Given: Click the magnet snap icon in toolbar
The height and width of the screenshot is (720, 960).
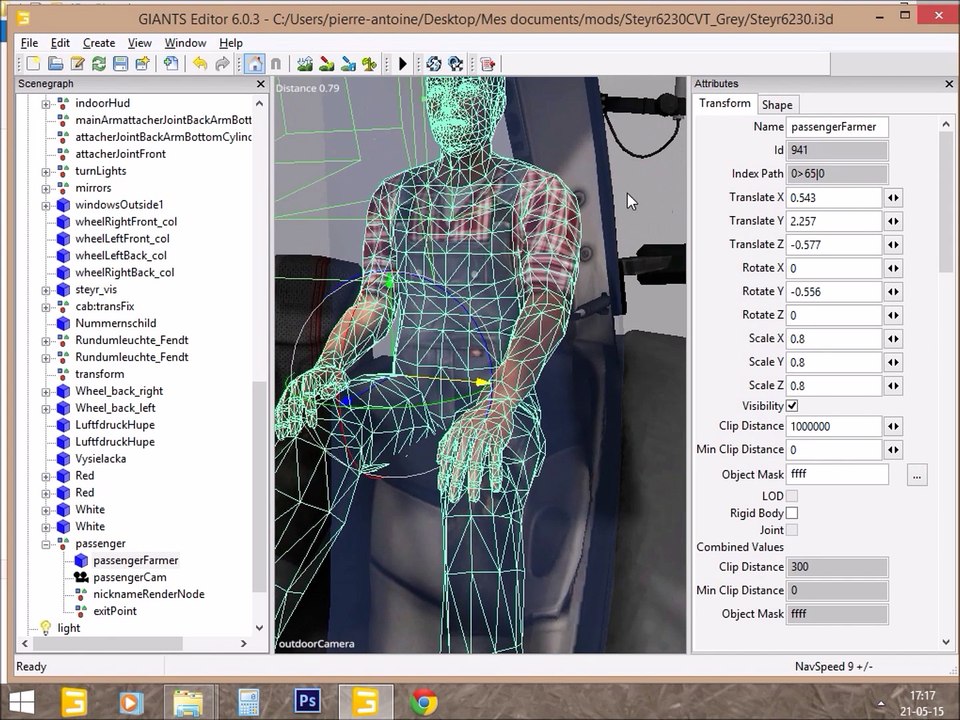Looking at the screenshot, I should [x=276, y=64].
